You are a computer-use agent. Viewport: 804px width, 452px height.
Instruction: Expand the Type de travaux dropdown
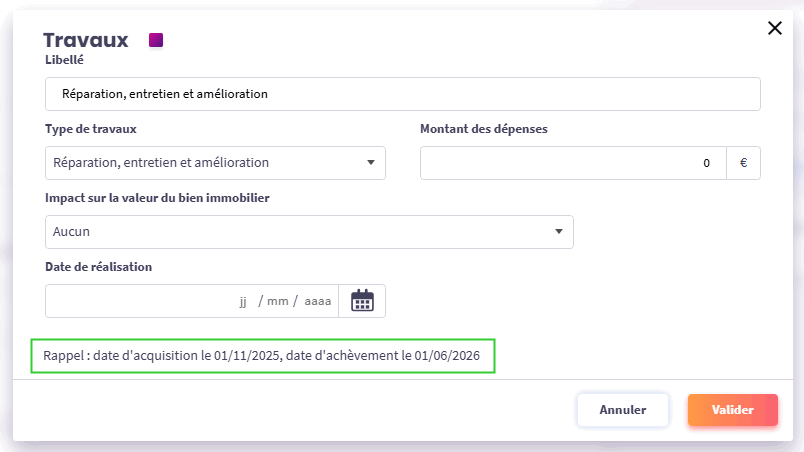215,163
